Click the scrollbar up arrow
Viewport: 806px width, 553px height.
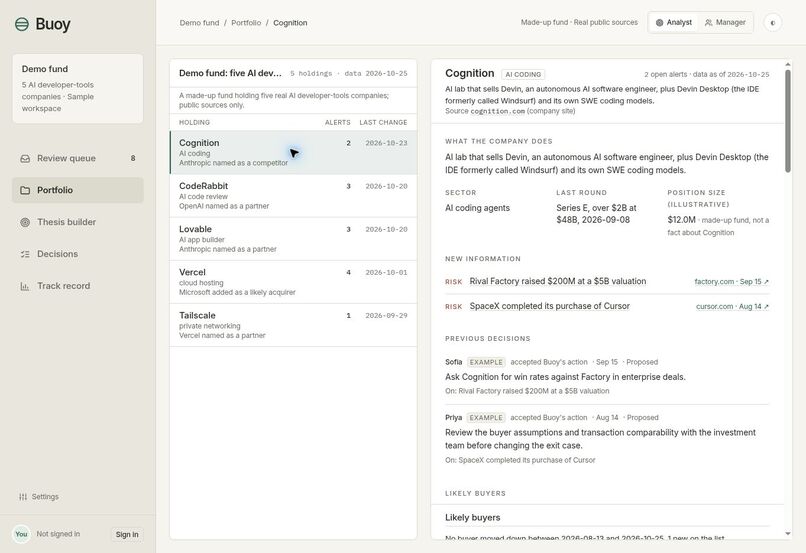[x=788, y=64]
